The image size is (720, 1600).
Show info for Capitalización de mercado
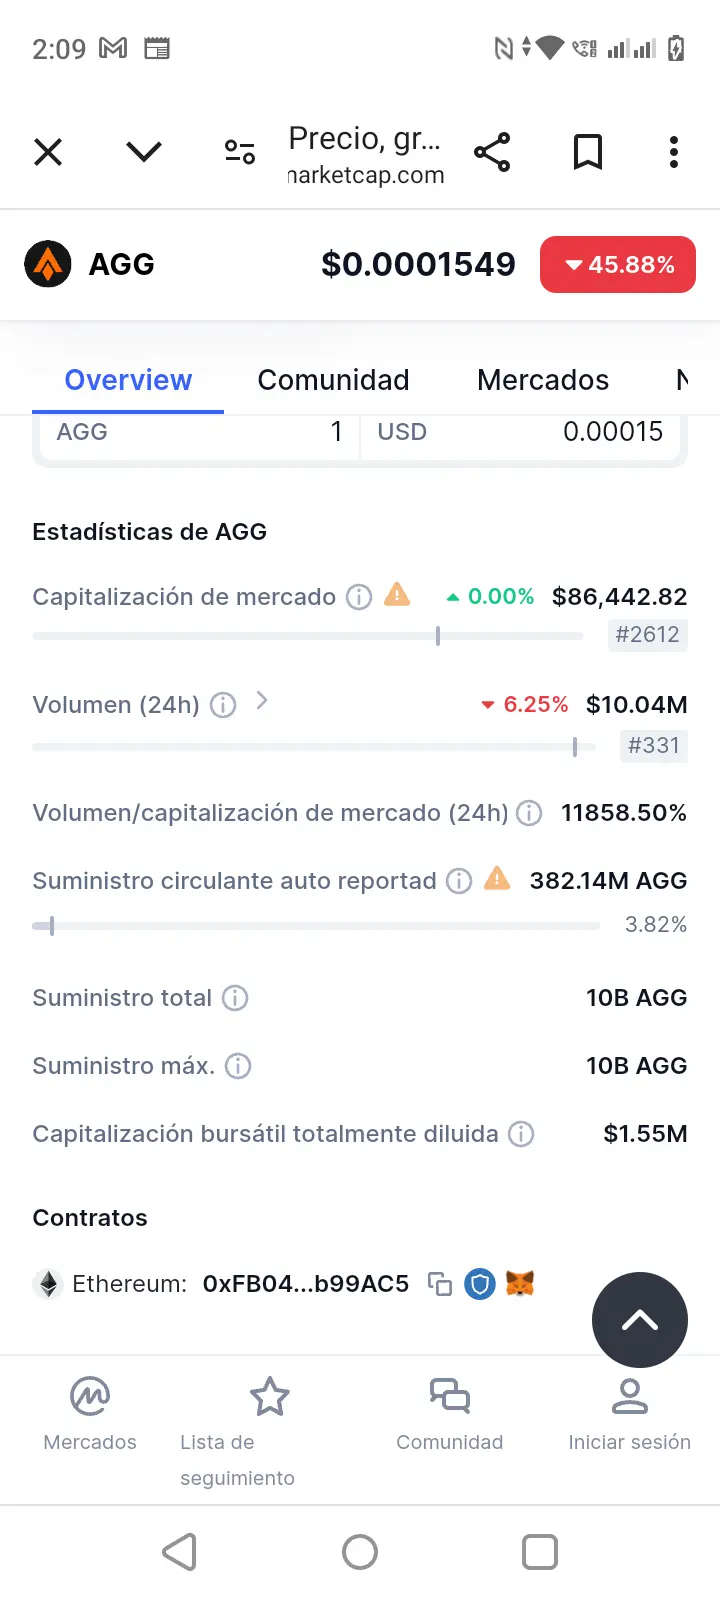(359, 597)
